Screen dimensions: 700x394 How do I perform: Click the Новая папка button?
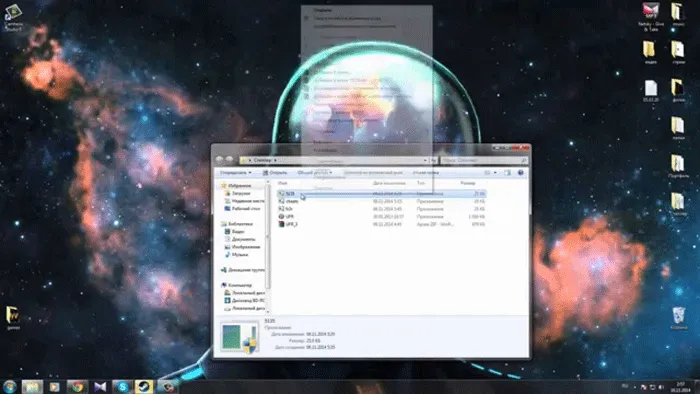pyautogui.click(x=425, y=173)
